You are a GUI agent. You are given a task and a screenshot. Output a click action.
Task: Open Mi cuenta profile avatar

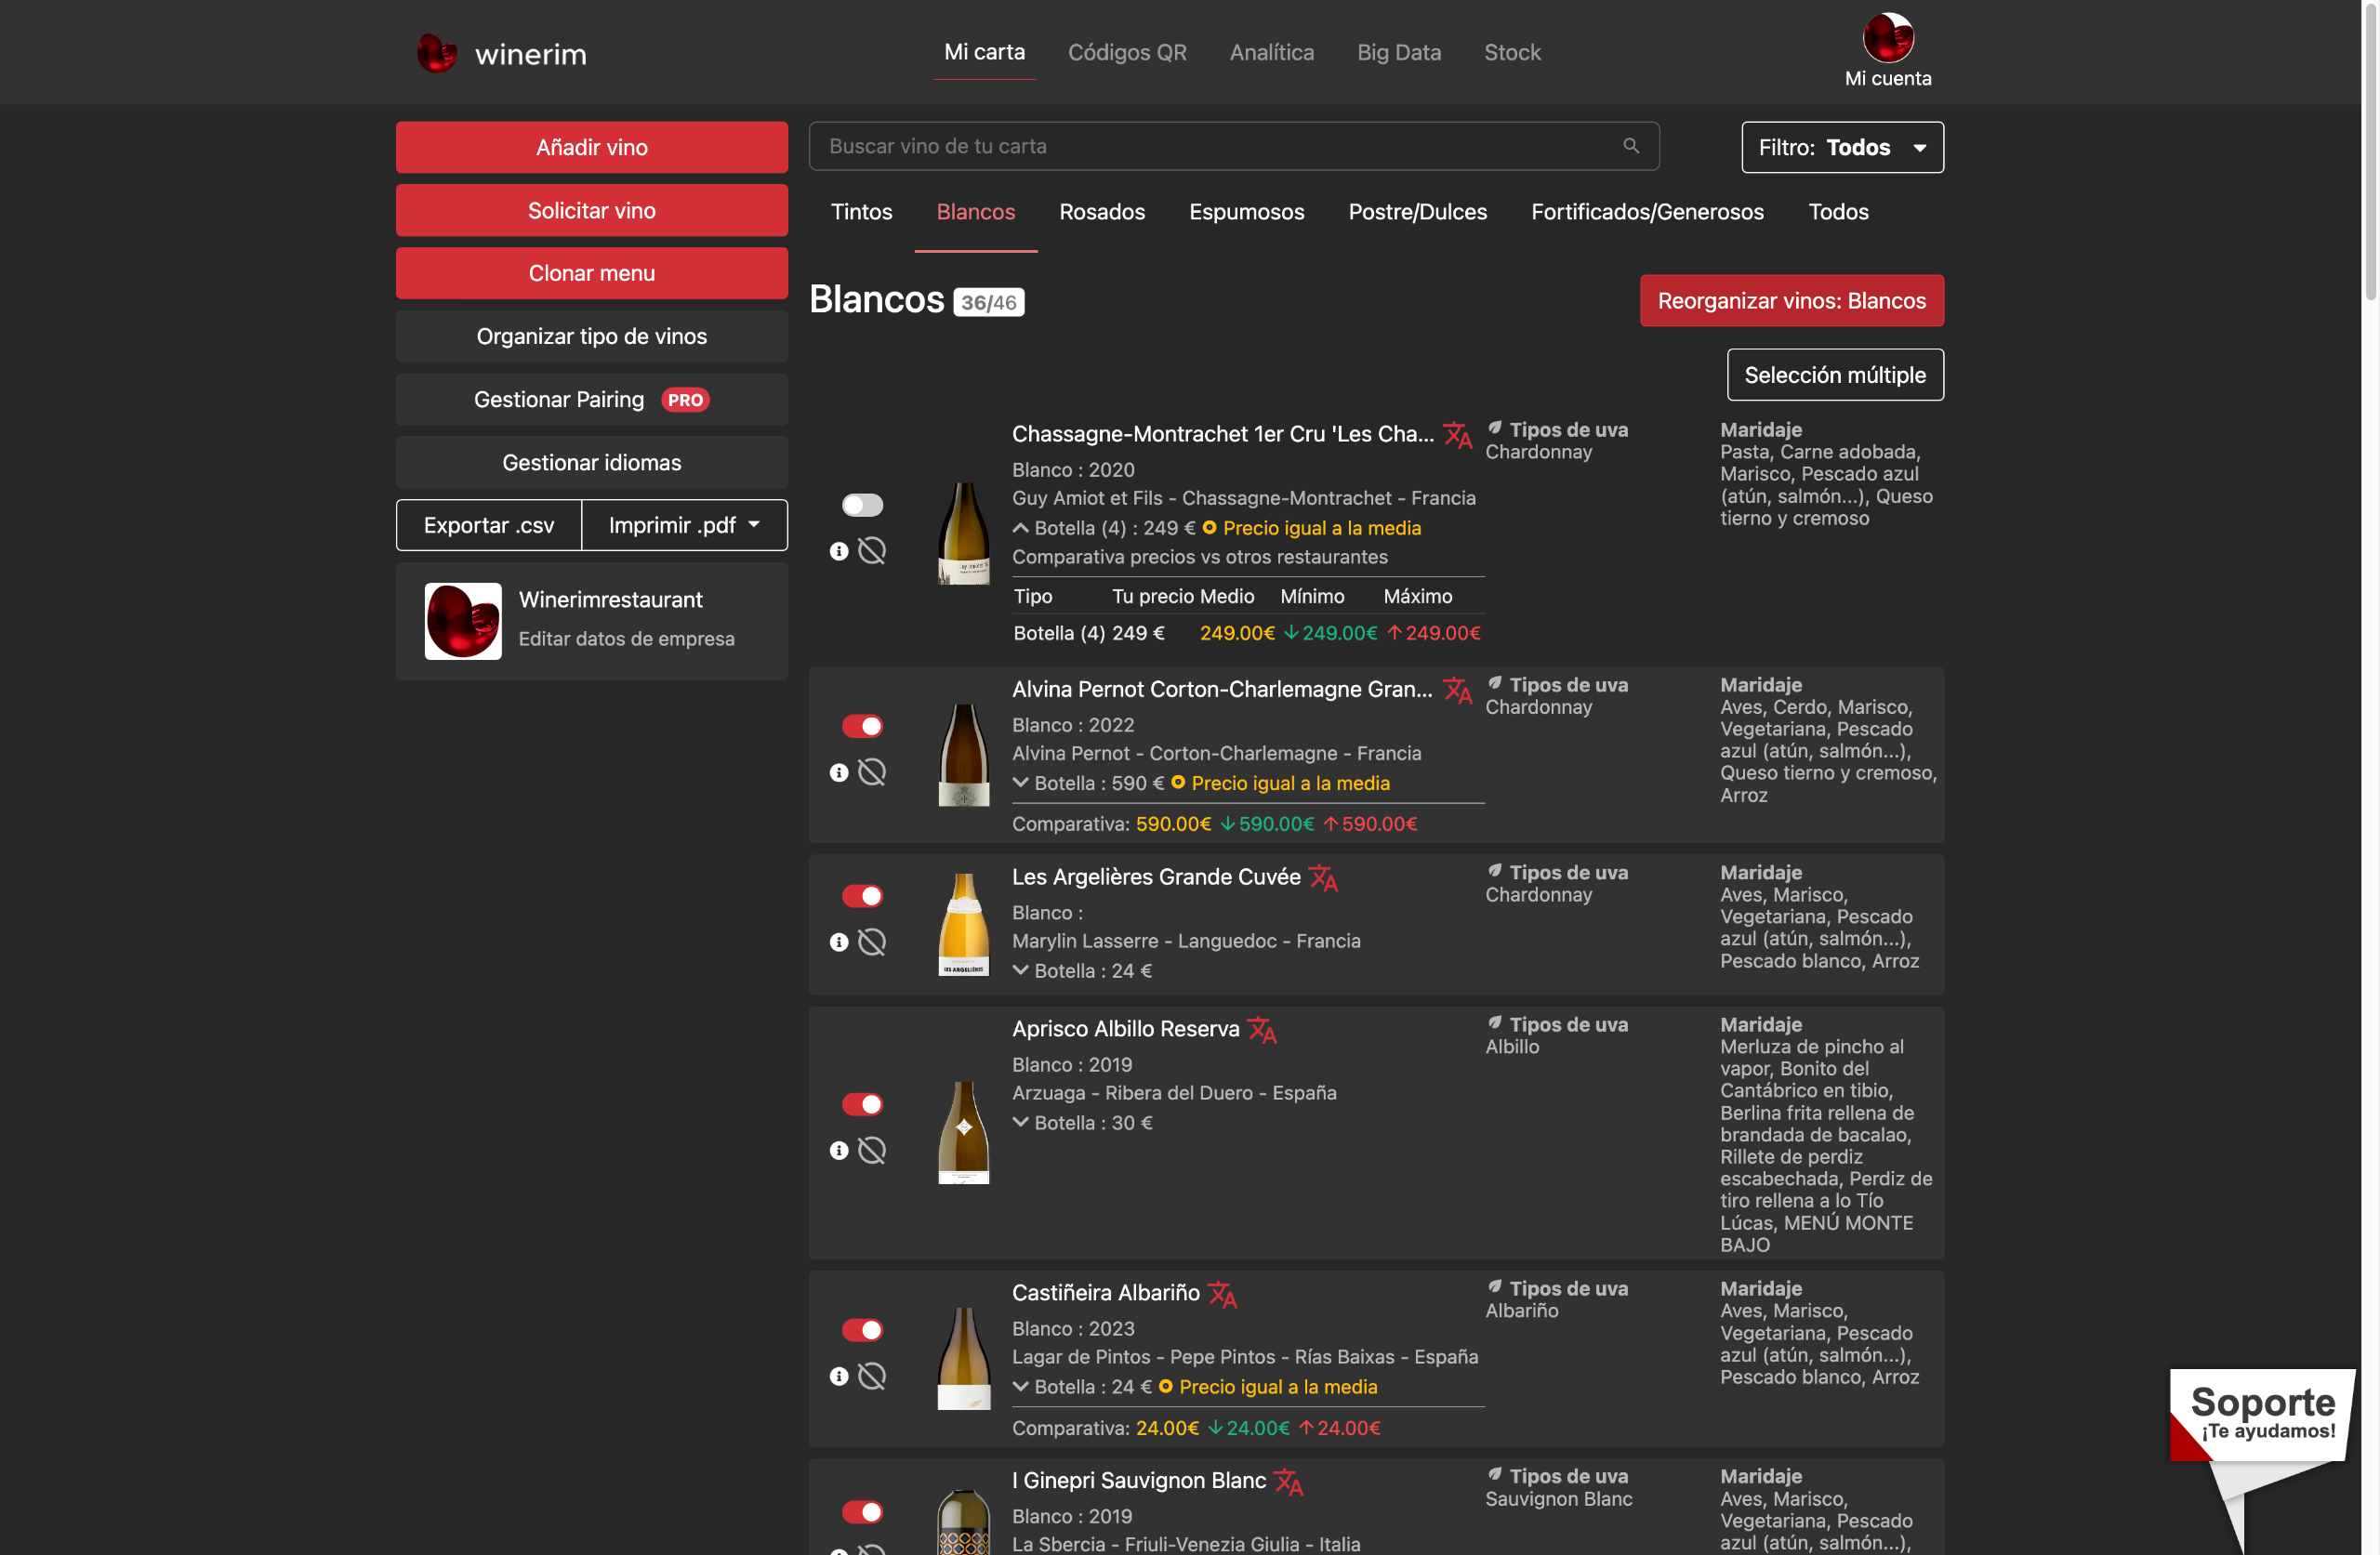click(x=1887, y=38)
